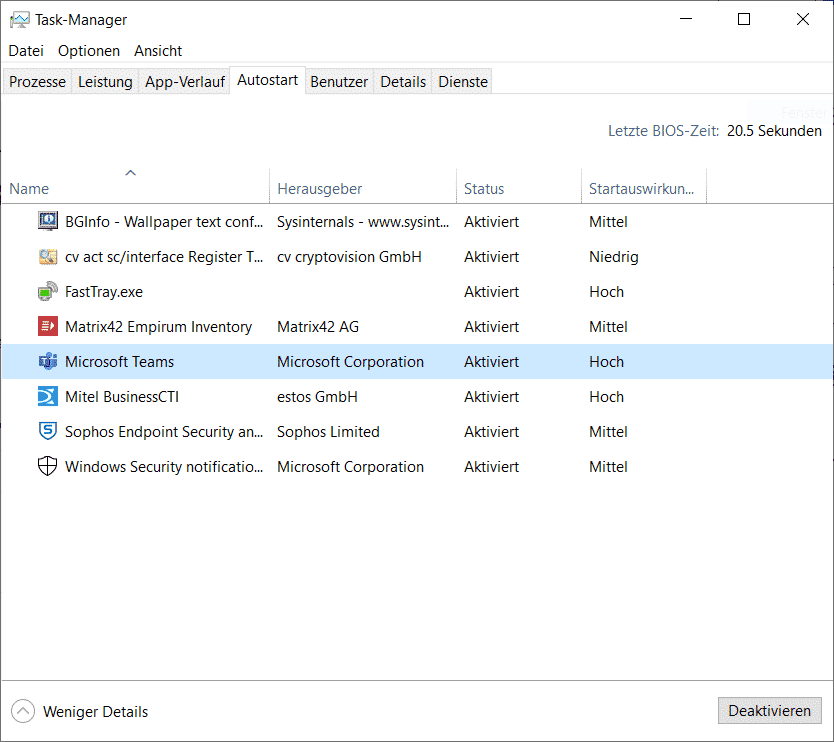
Task: Select the Matrix42 Empirum Inventory name
Action: [159, 327]
